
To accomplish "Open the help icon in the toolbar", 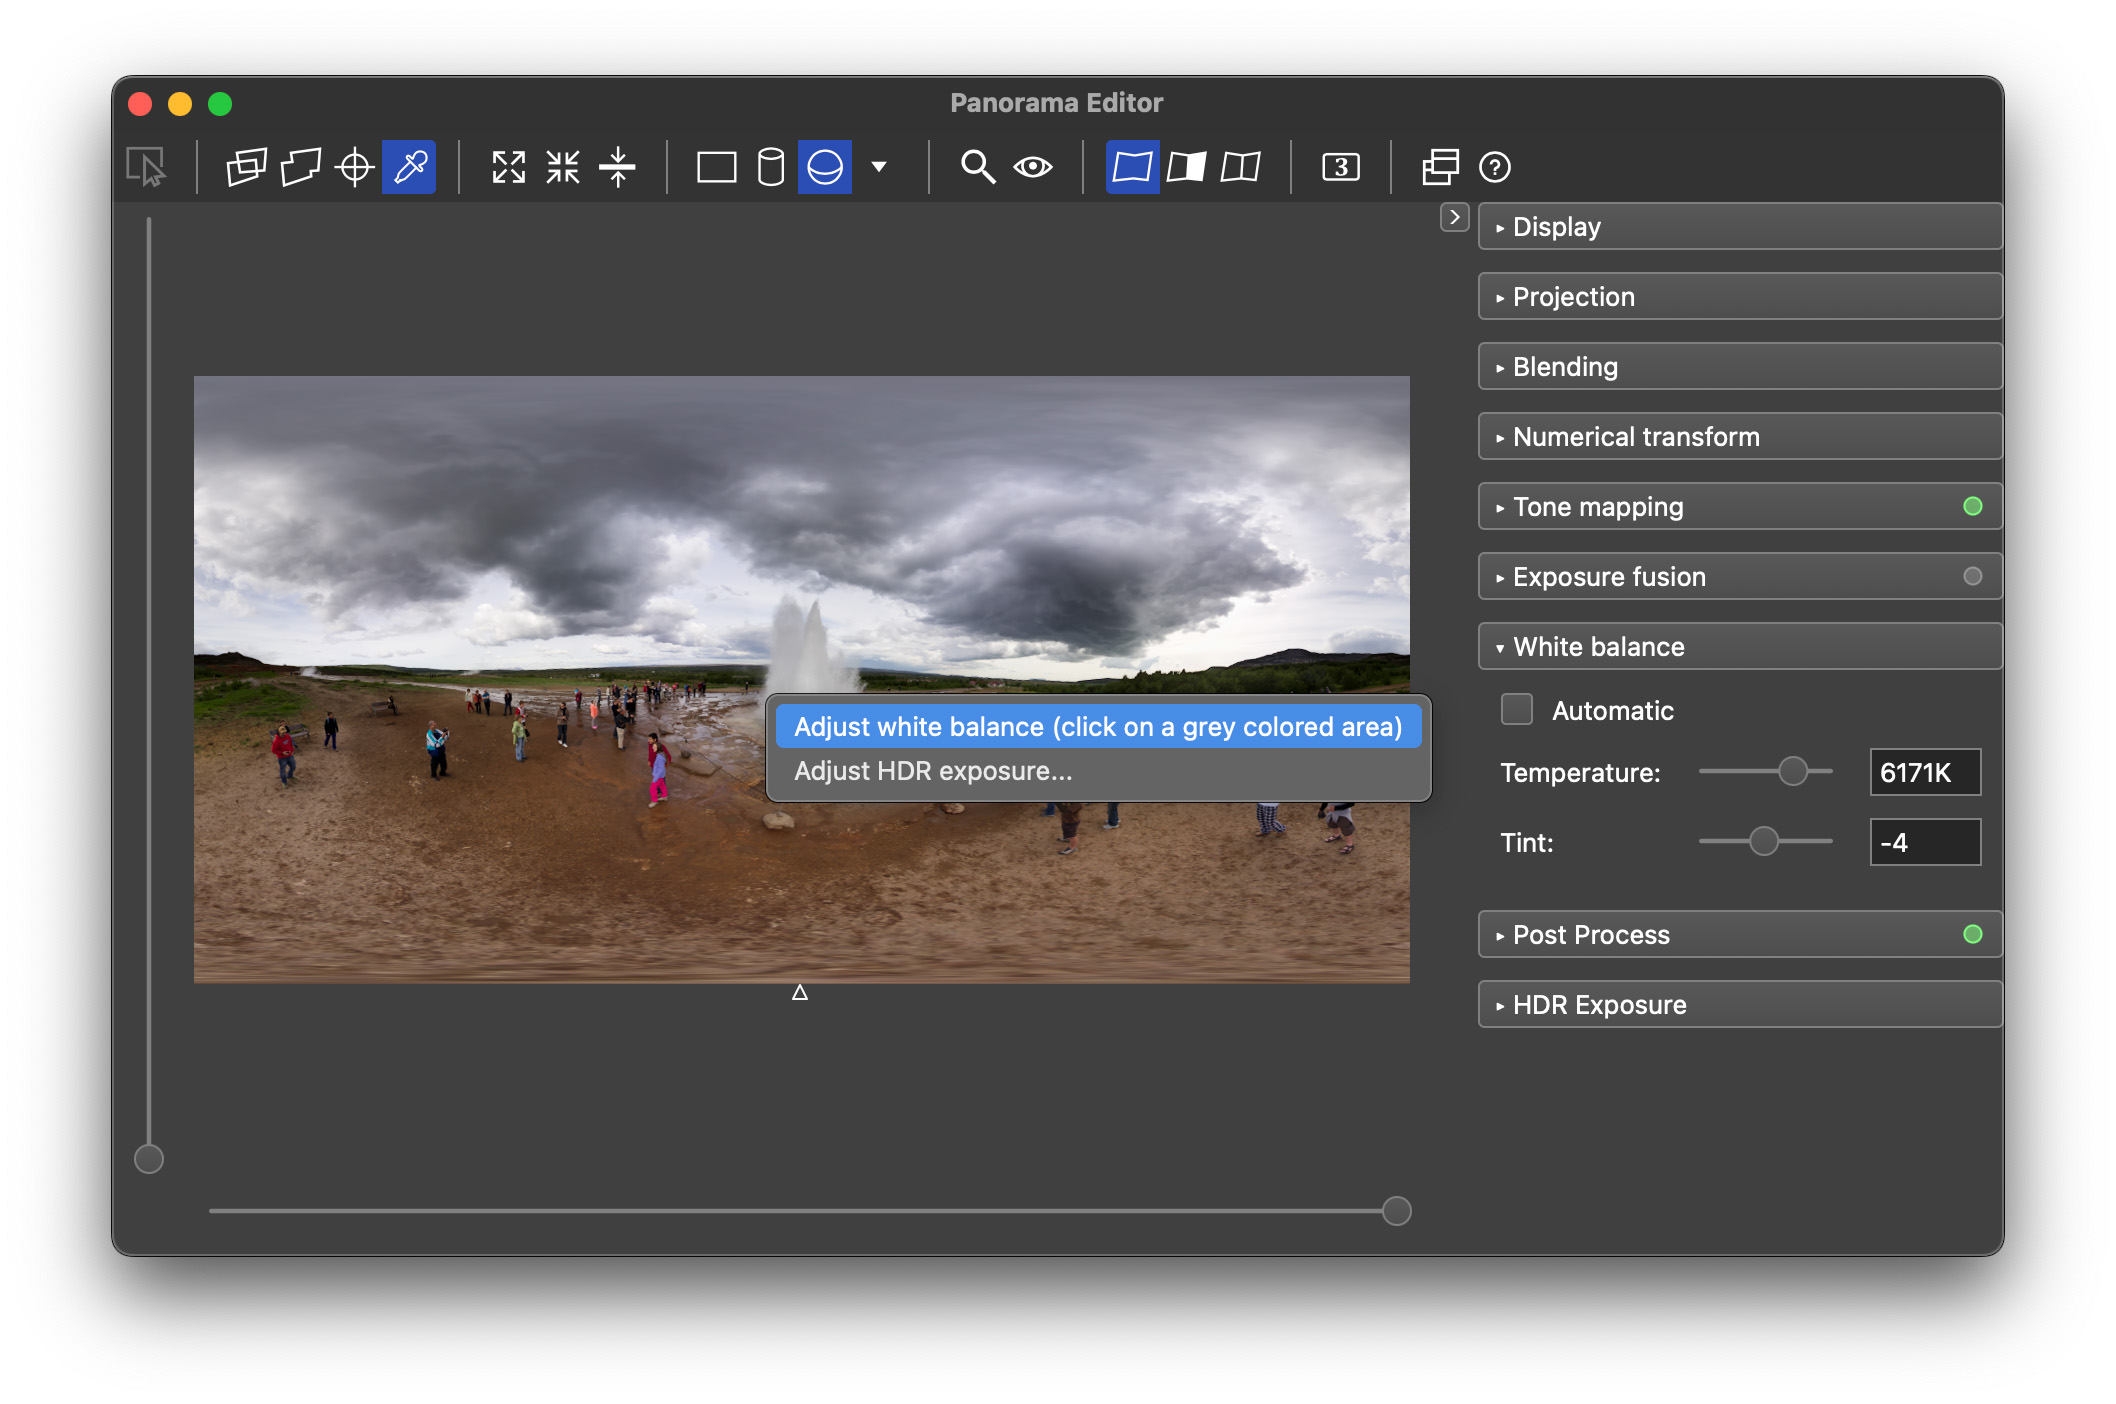I will click(x=1494, y=167).
